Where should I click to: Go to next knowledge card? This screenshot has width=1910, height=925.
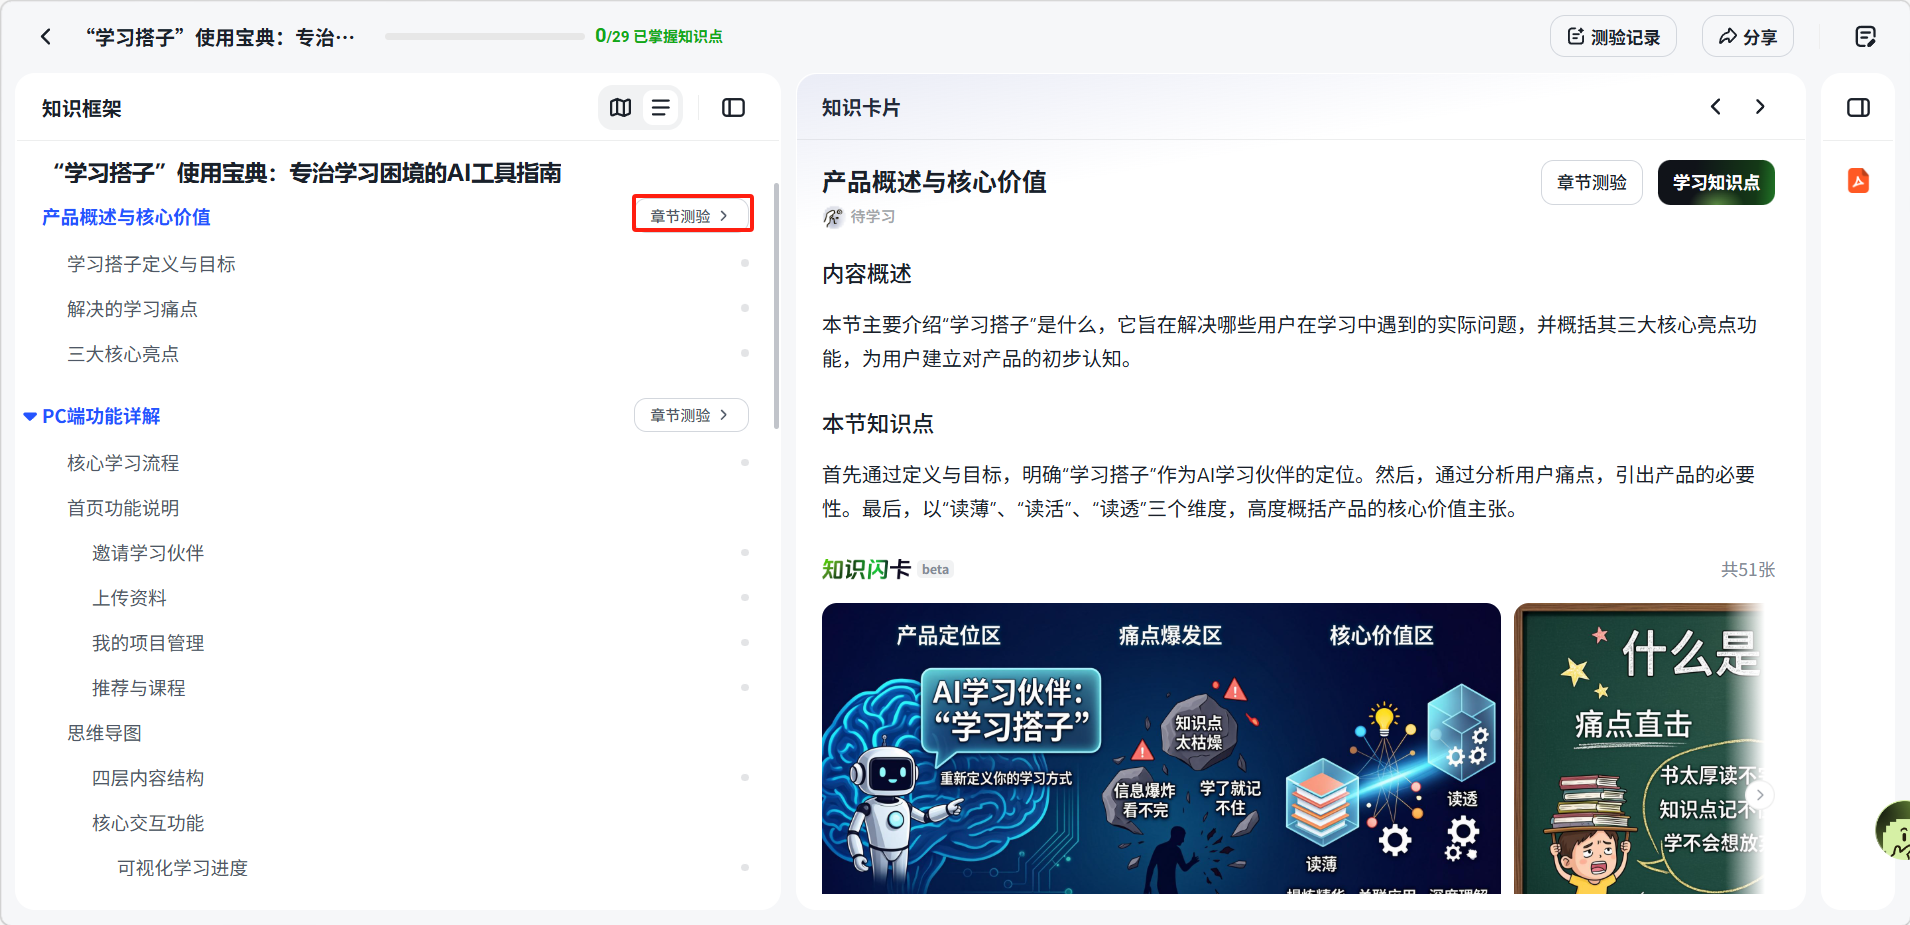(x=1760, y=107)
